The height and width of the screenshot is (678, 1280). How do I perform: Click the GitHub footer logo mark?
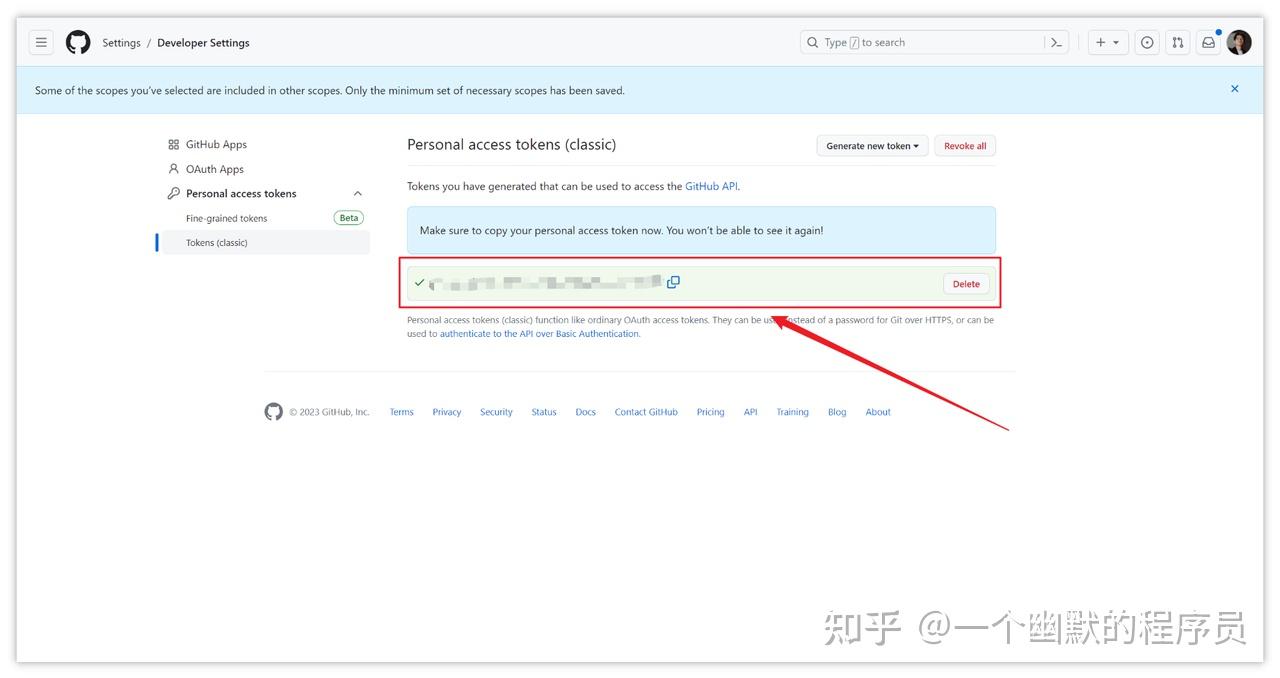pyautogui.click(x=273, y=411)
